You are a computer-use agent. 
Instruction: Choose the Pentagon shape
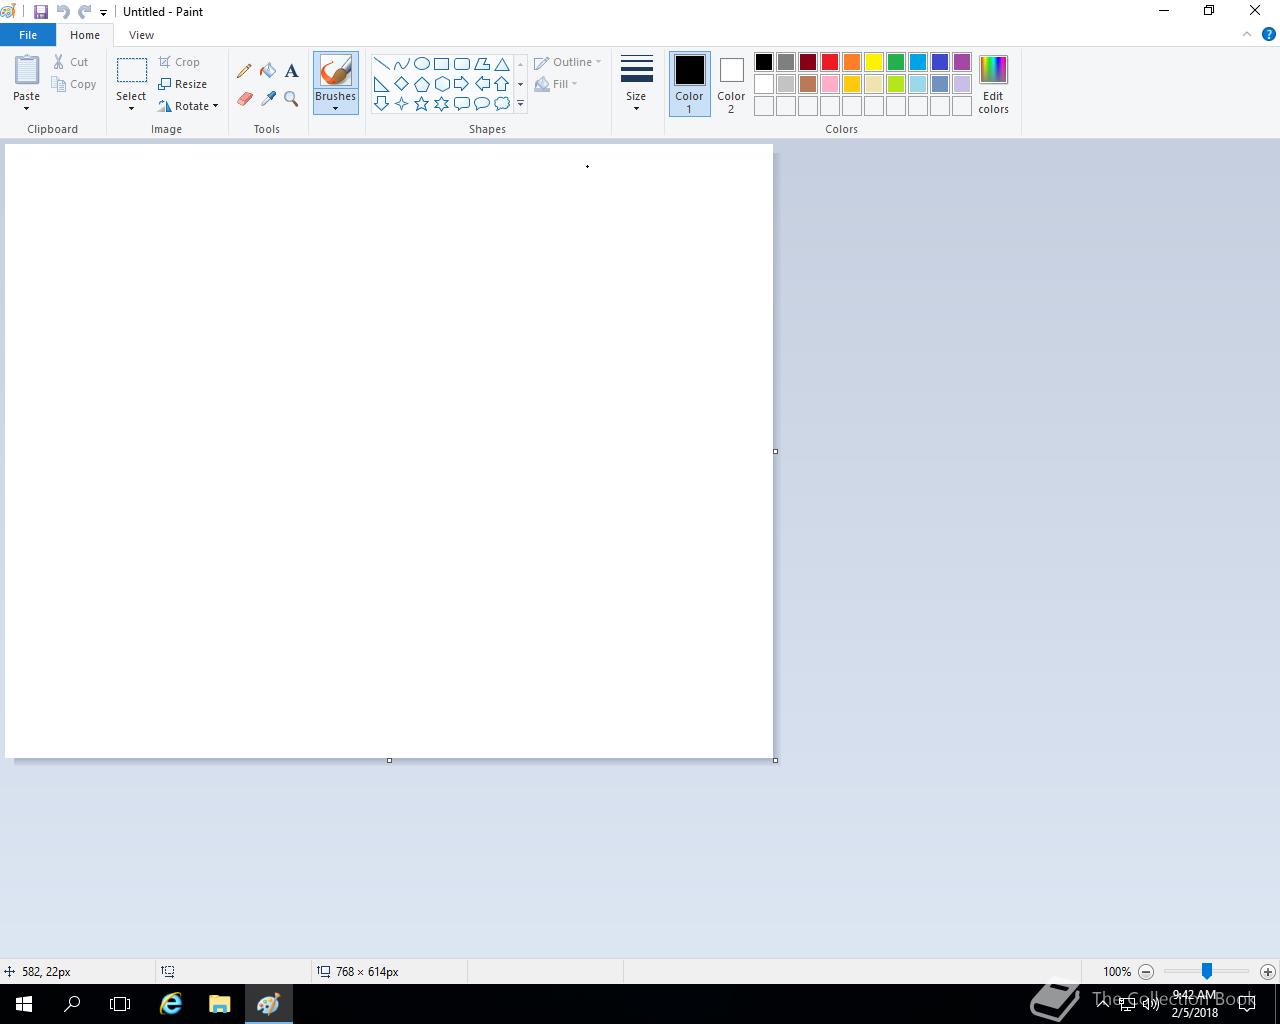[421, 84]
